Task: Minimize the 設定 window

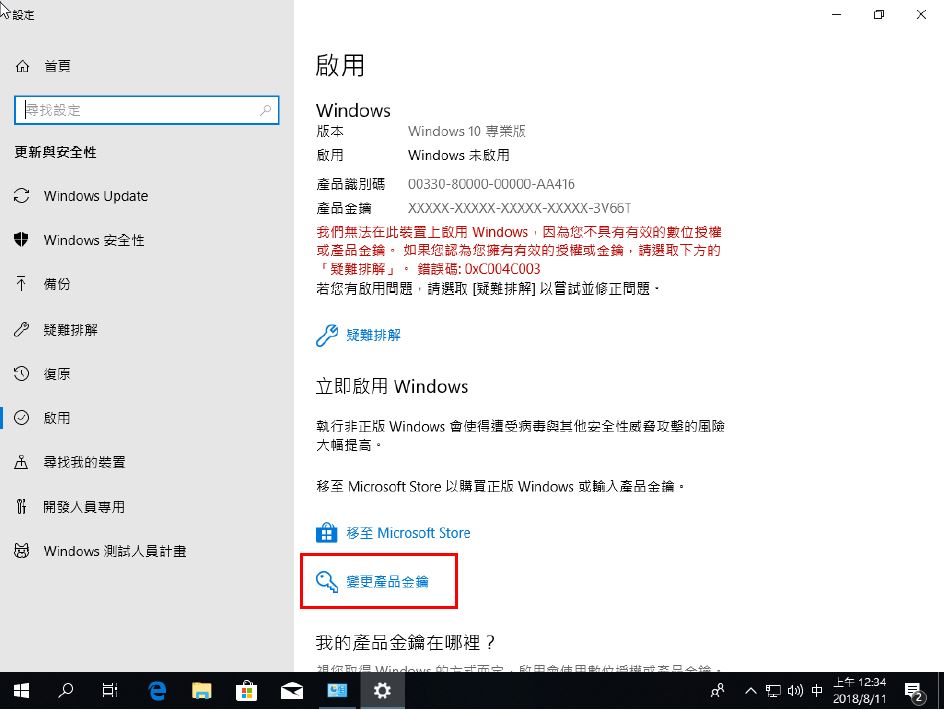Action: [837, 14]
